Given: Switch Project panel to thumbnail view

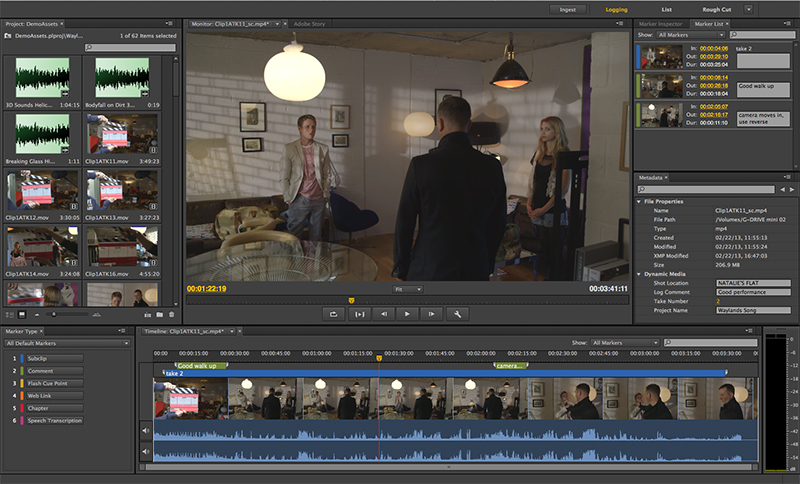Looking at the screenshot, I should [22, 314].
